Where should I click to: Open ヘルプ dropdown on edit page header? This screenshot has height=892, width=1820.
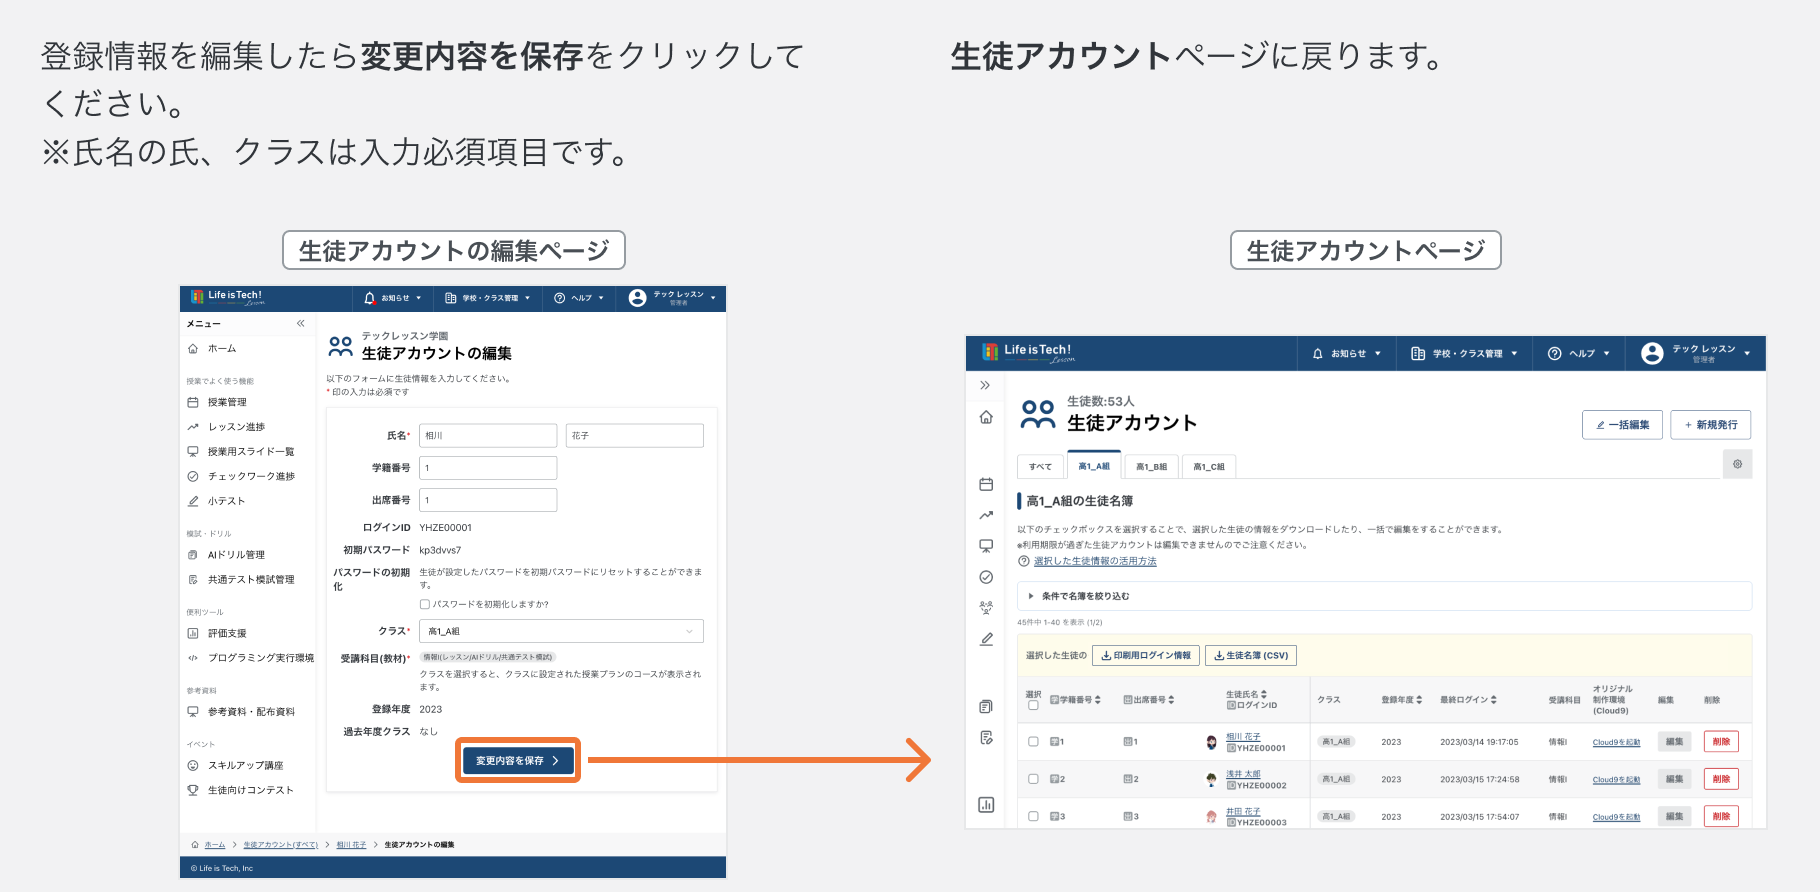coord(579,298)
